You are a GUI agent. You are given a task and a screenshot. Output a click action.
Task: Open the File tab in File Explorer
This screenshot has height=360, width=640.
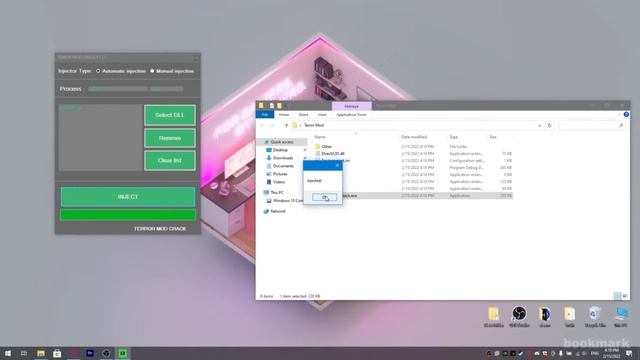click(265, 115)
